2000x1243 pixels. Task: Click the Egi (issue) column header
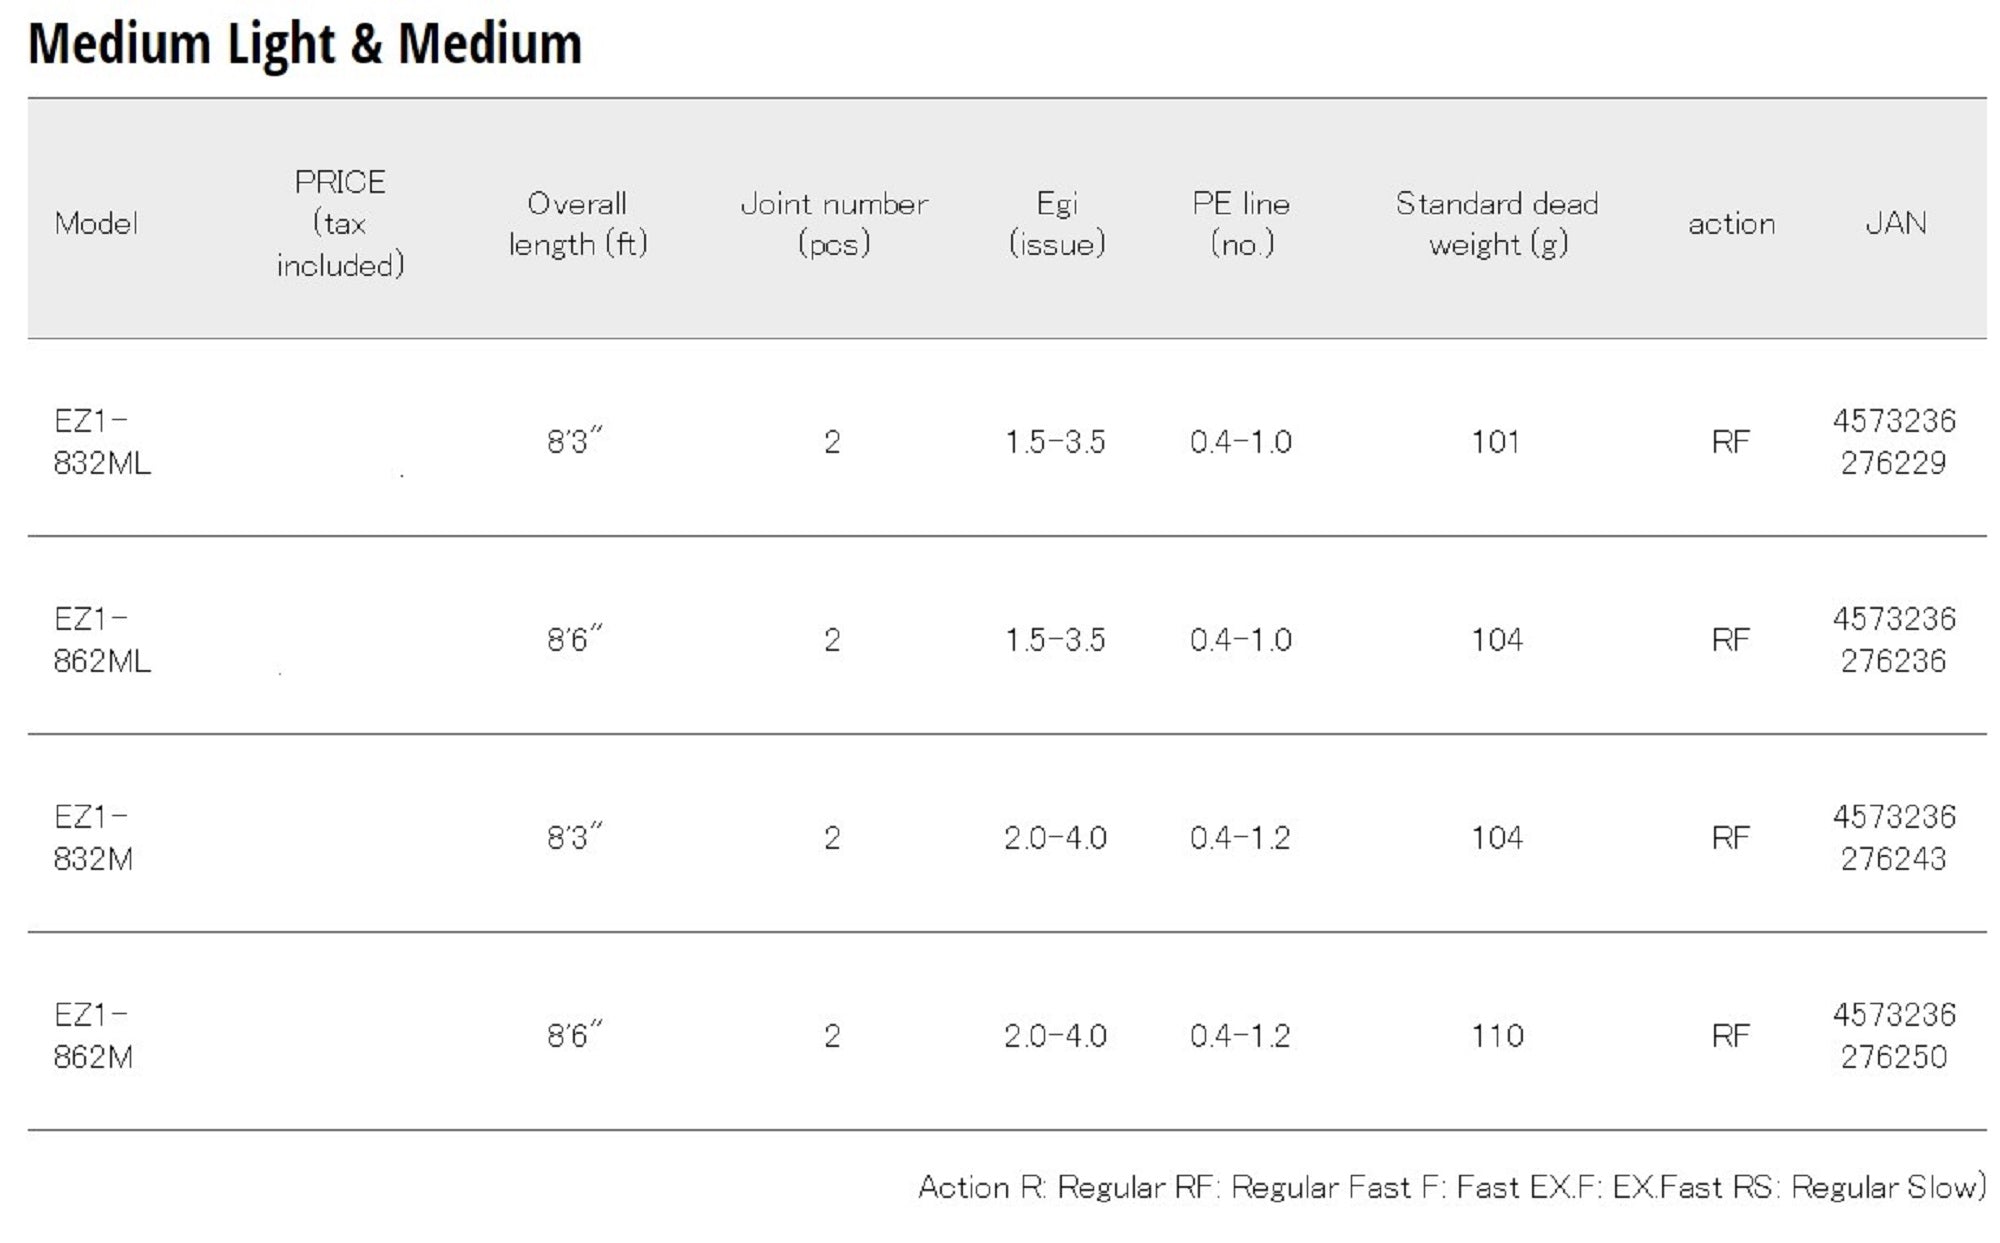1056,223
